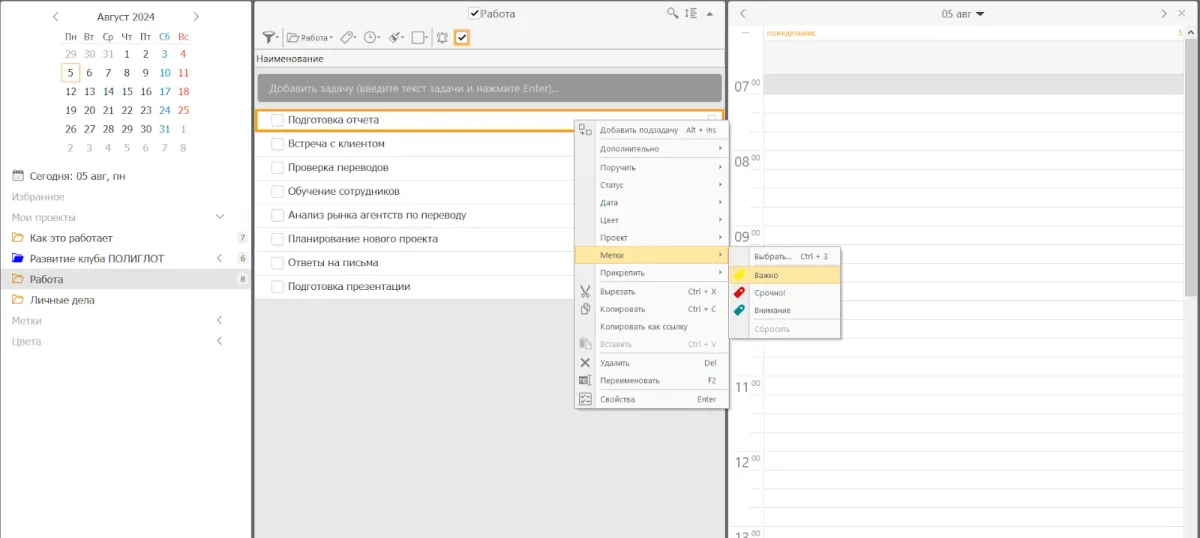Open the Работа project dropdown in toolbar
The image size is (1200, 538).
pyautogui.click(x=310, y=38)
